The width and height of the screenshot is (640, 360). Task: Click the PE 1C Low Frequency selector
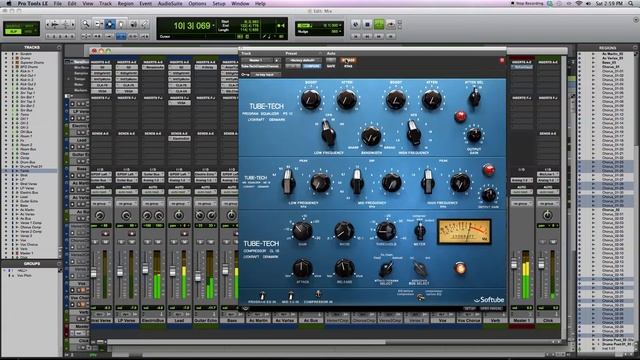(328, 133)
